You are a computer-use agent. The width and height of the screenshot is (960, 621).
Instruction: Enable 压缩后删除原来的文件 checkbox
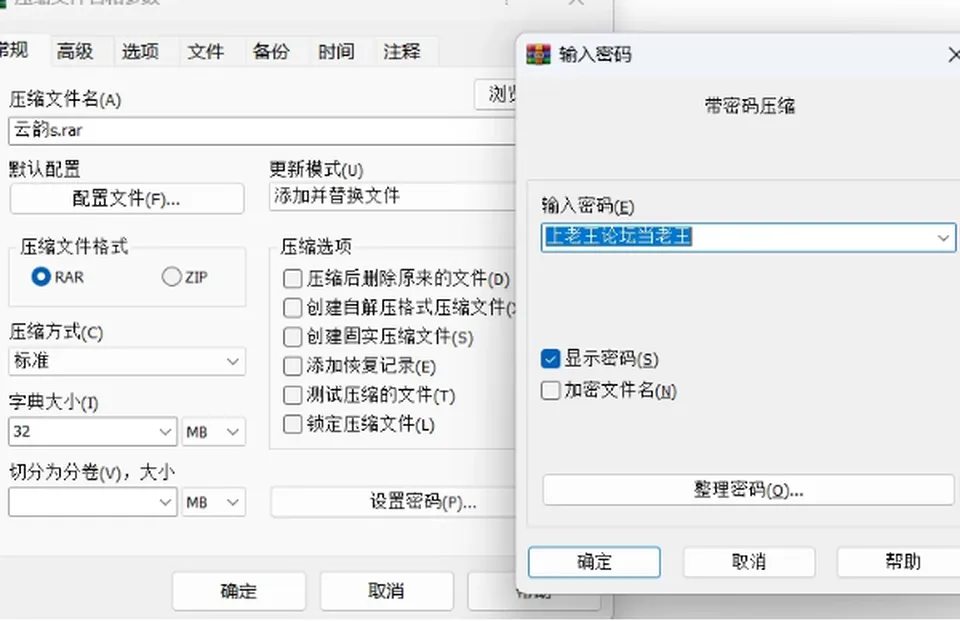(x=293, y=279)
